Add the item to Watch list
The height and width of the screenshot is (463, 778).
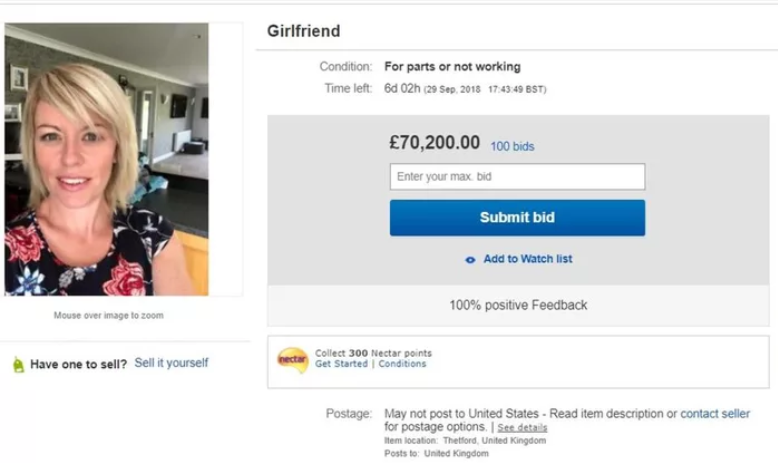pos(527,259)
